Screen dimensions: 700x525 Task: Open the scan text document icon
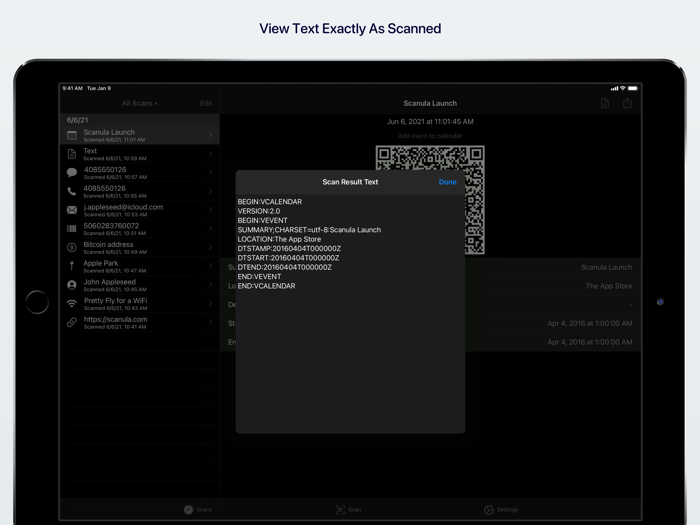tap(605, 104)
